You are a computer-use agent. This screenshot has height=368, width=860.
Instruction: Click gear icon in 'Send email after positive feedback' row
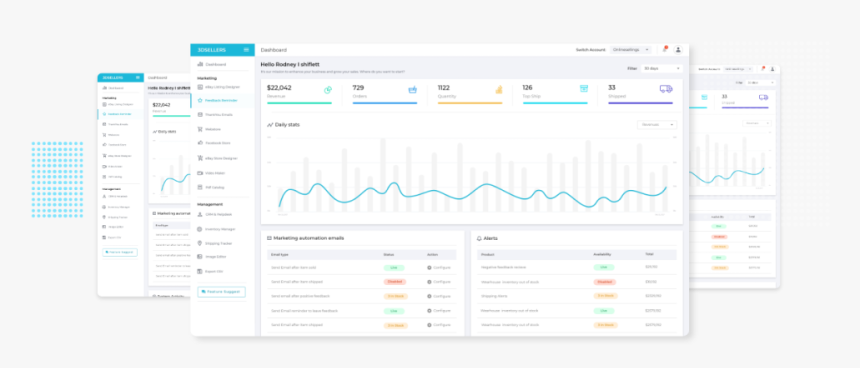point(429,296)
